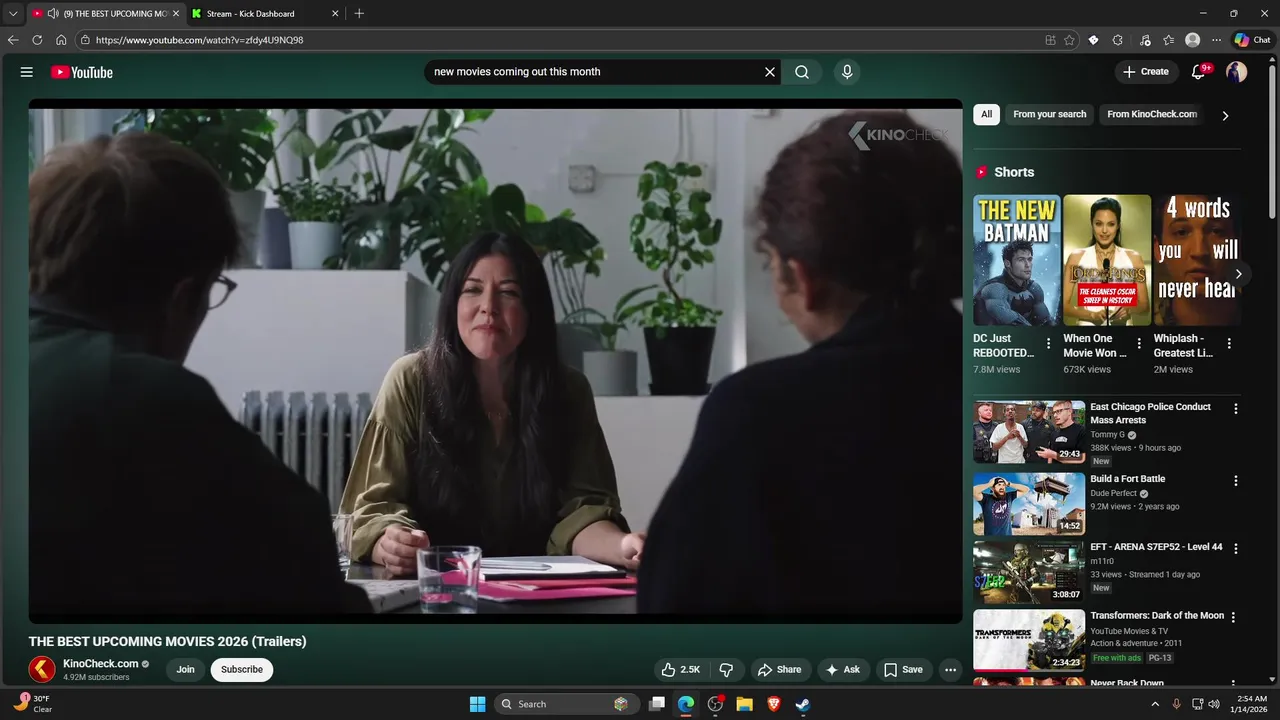
Task: Open the YouTube guide hamburger menu
Action: (27, 72)
